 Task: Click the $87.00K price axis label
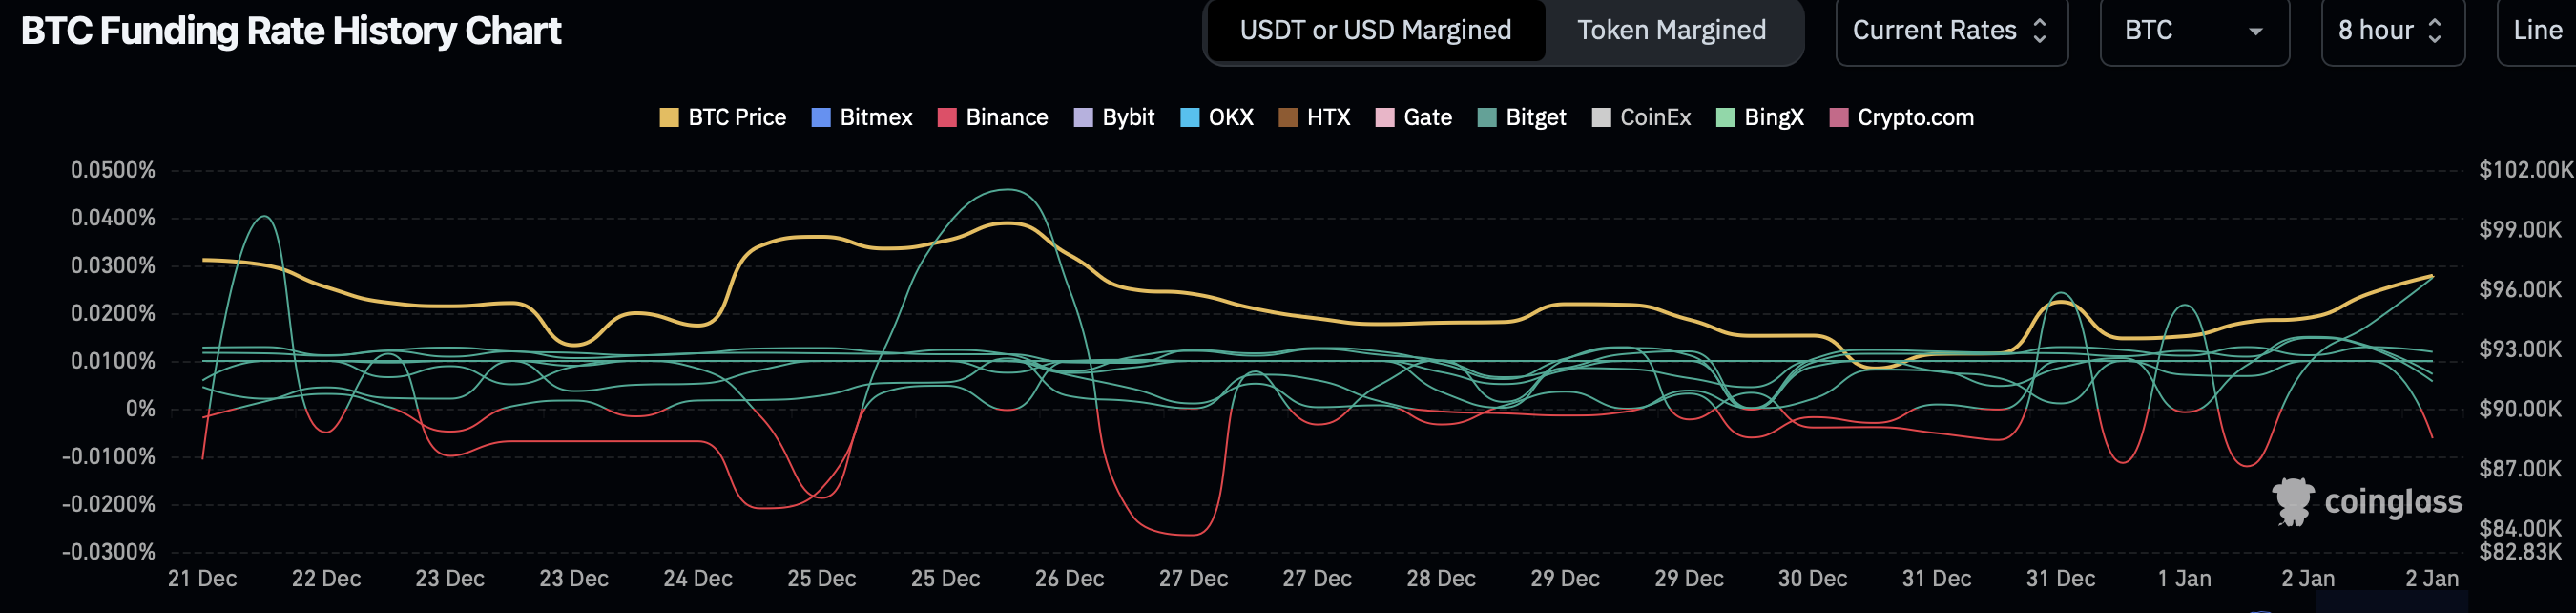tap(2520, 469)
